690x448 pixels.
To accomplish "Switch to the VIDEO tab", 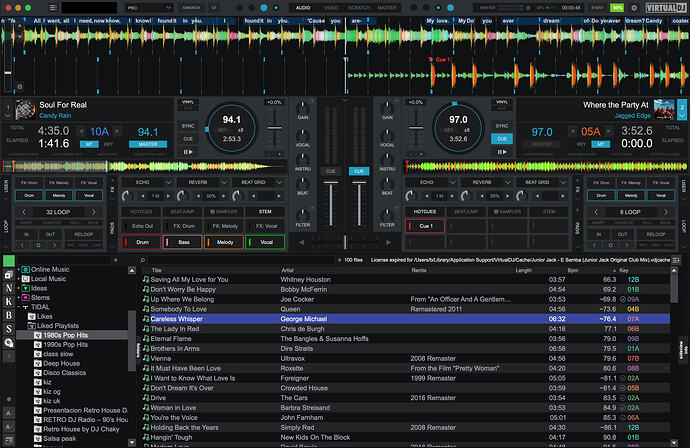I will (331, 7).
